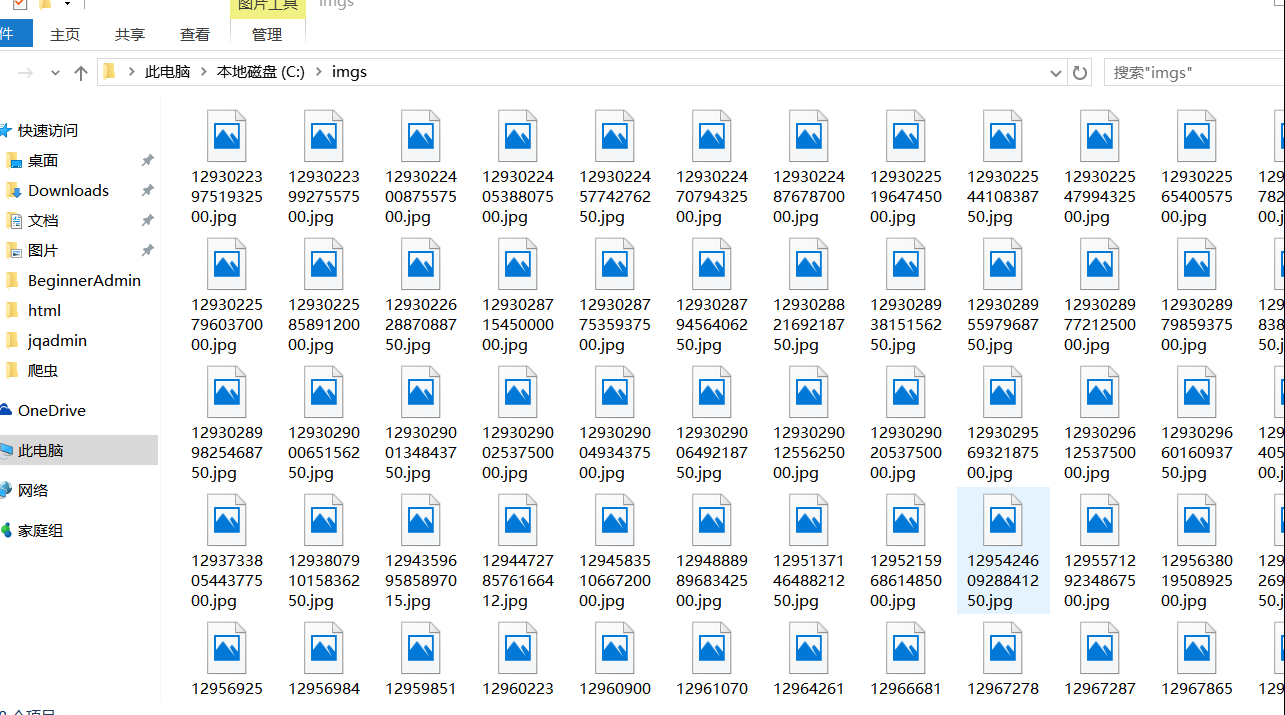This screenshot has height=715, width=1285.
Task: Open 快速访问 in navigation pane
Action: click(47, 130)
